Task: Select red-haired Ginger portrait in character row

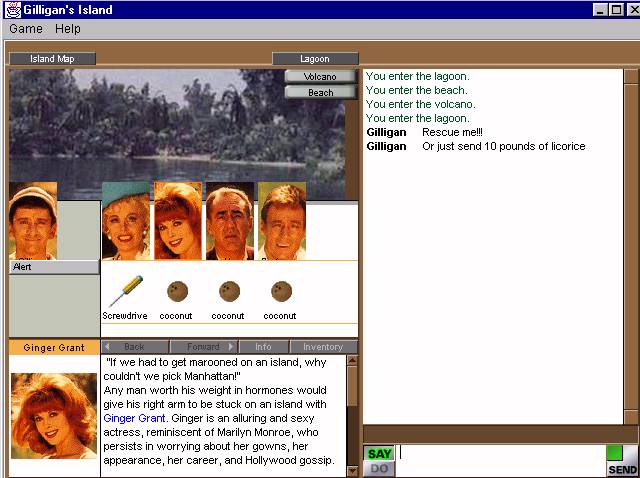Action: [x=178, y=221]
